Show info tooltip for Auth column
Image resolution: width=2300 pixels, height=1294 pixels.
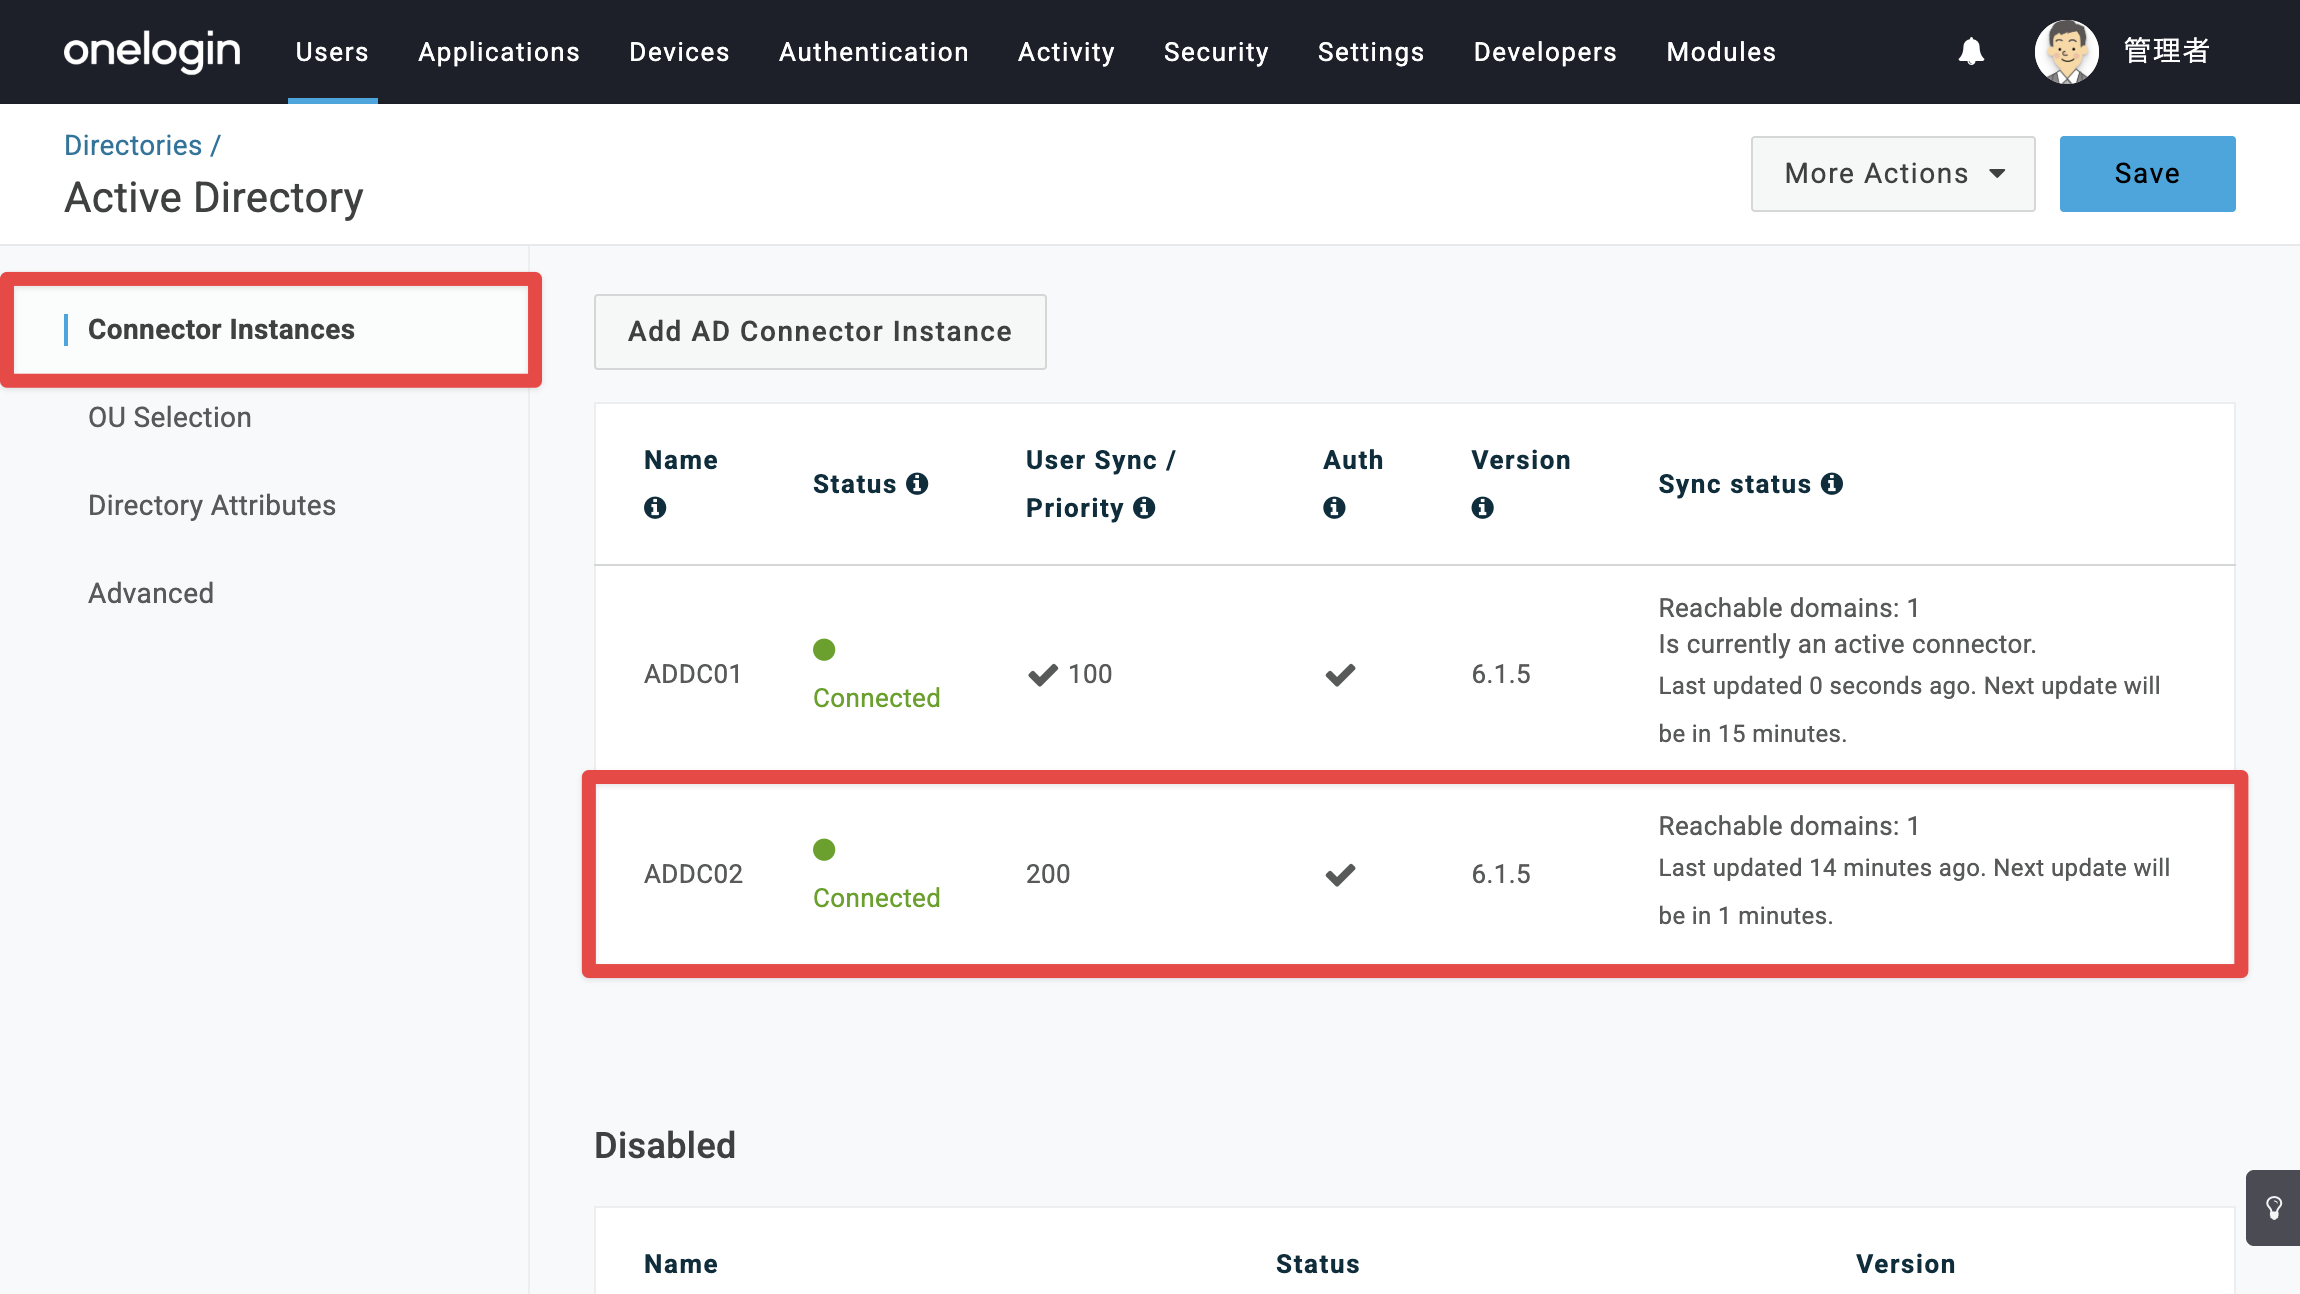[1334, 508]
